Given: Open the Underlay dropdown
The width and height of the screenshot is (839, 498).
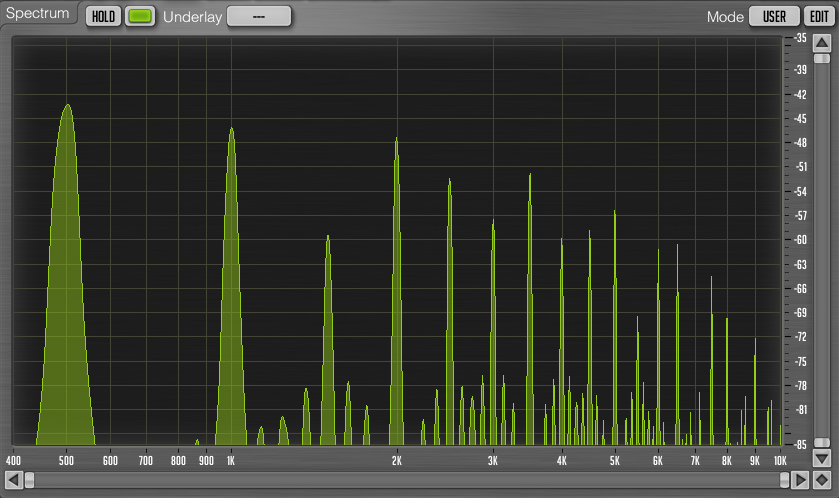Looking at the screenshot, I should (x=259, y=17).
